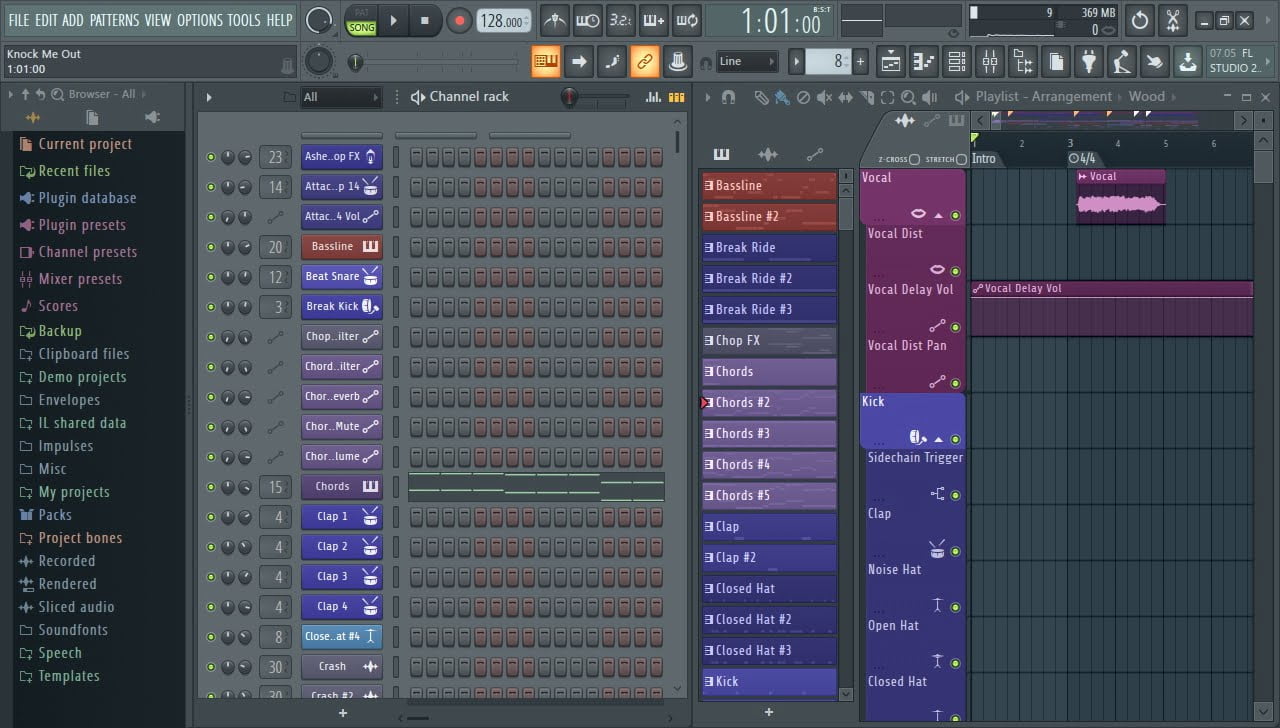Click the plus next to pattern number 8
The image size is (1280, 728).
tap(860, 61)
